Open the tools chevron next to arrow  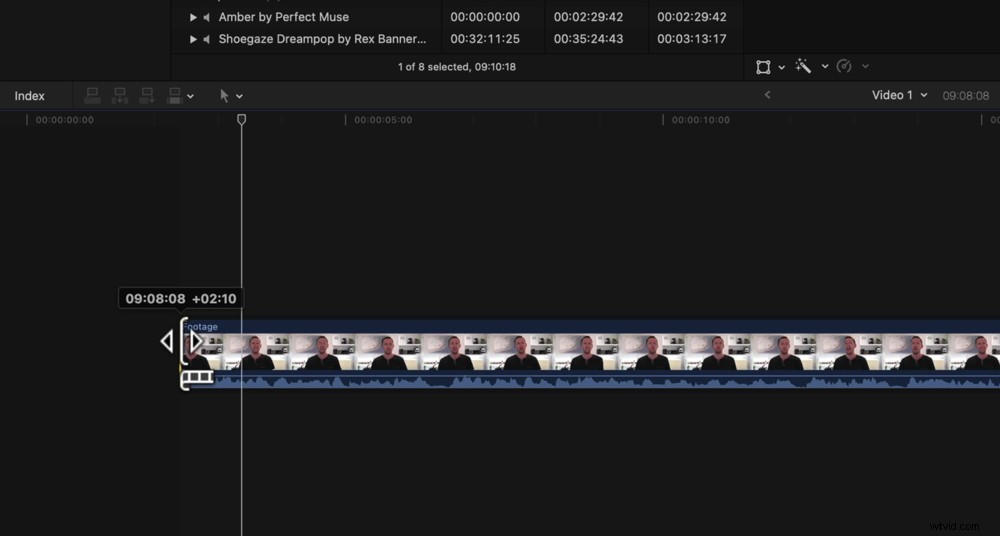[239, 96]
